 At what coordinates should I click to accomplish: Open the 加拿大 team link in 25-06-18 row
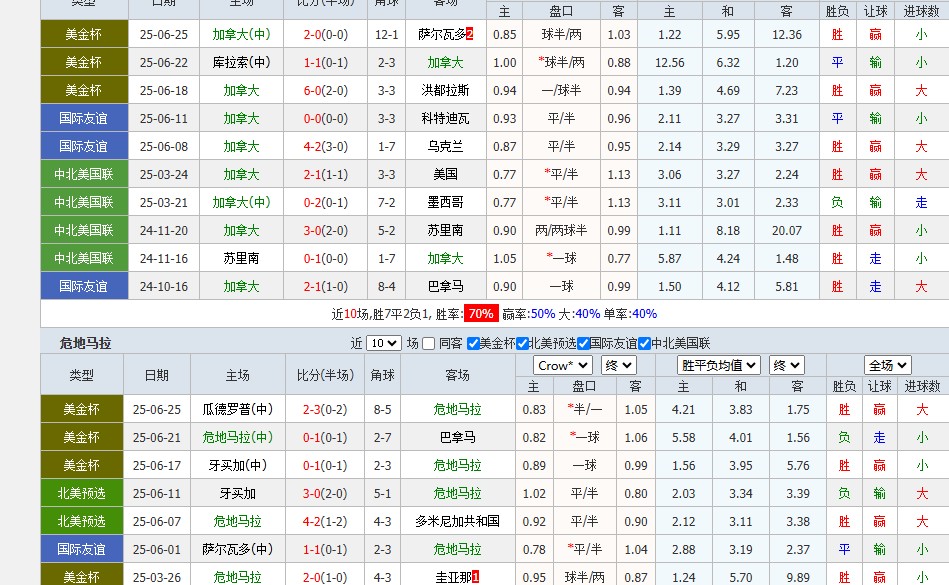[240, 89]
